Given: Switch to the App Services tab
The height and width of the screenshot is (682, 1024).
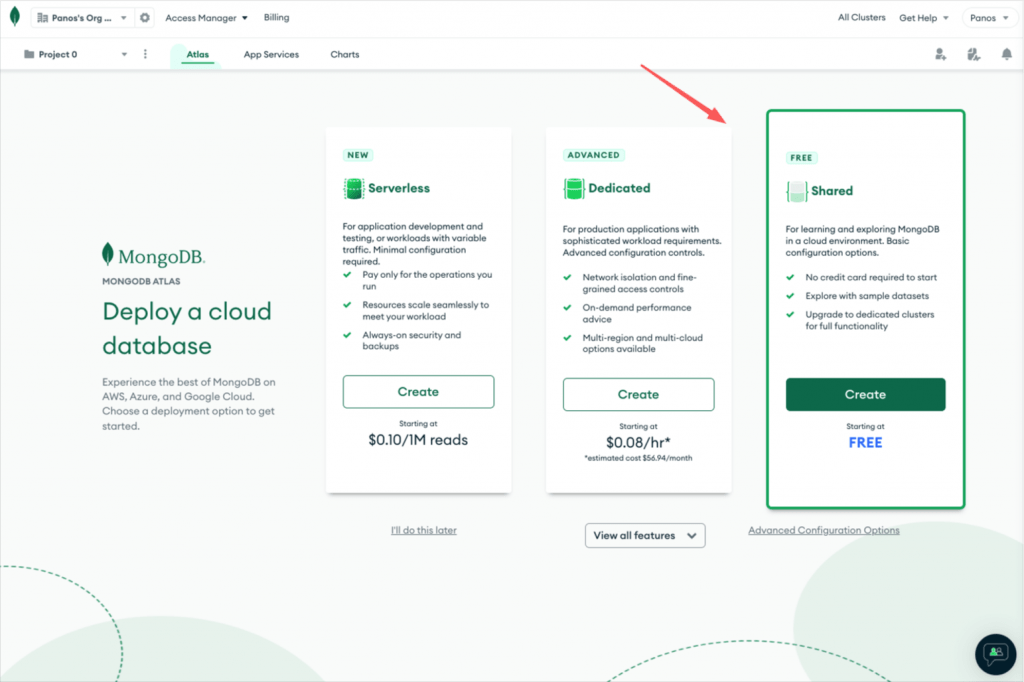Looking at the screenshot, I should tap(271, 54).
